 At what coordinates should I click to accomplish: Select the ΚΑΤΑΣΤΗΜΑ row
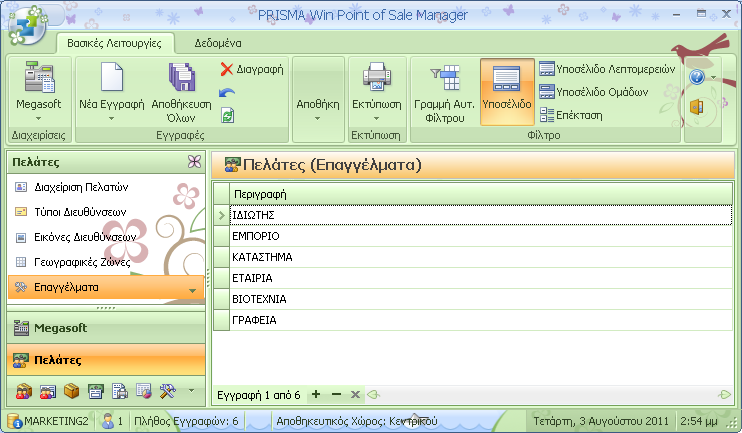(481, 257)
